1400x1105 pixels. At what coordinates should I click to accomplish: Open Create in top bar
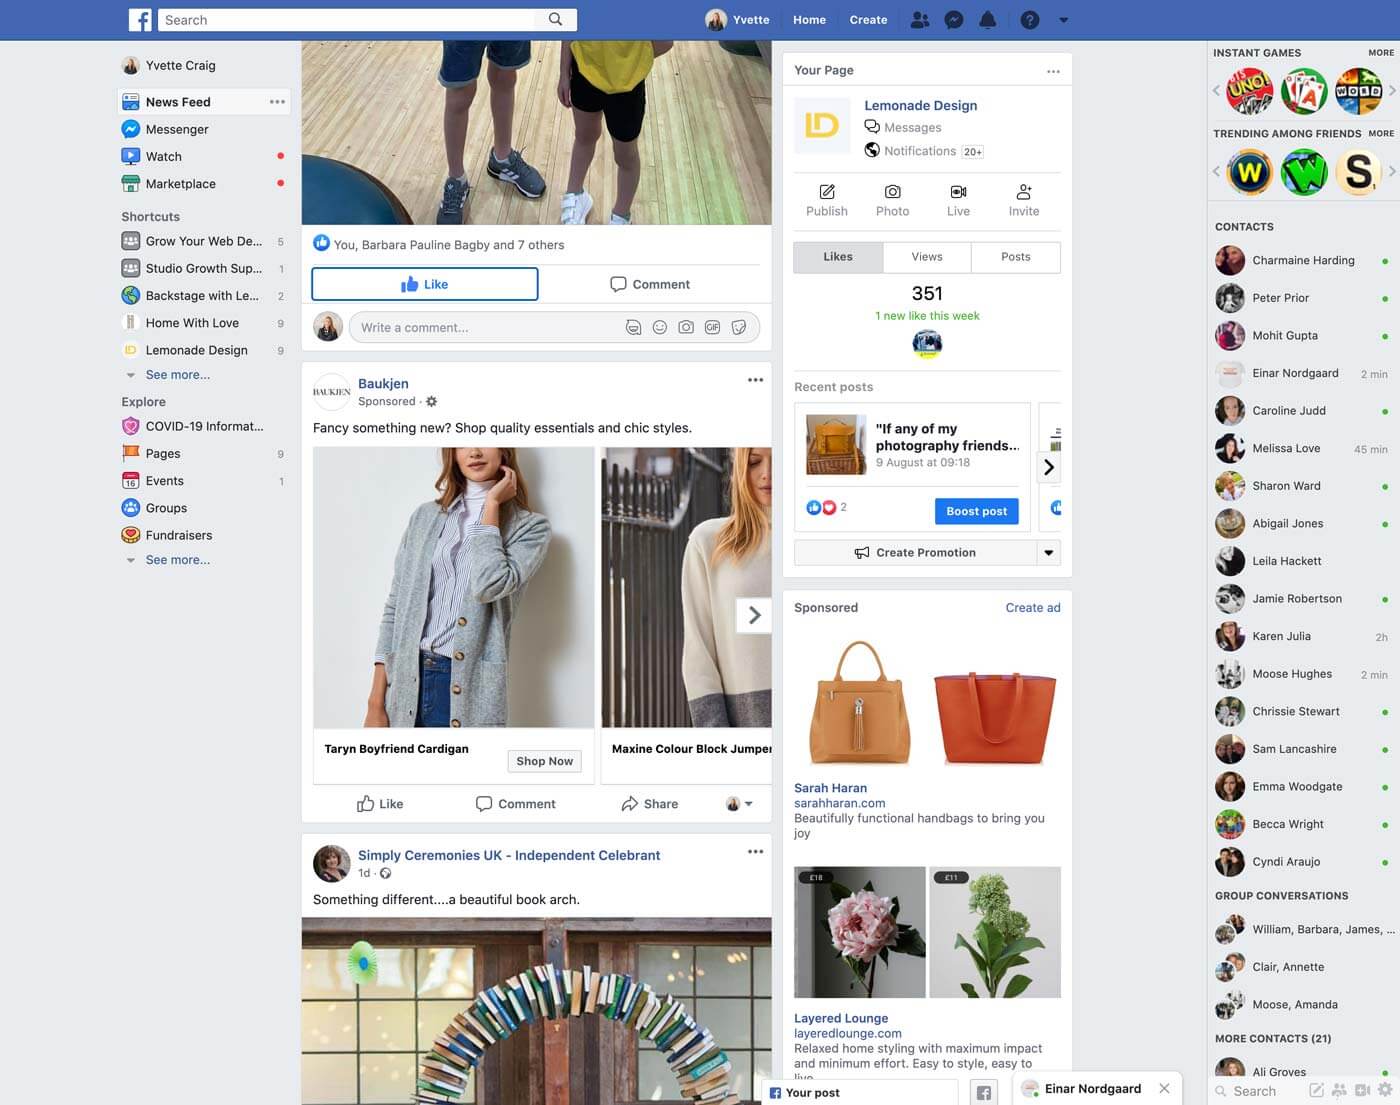pos(868,20)
